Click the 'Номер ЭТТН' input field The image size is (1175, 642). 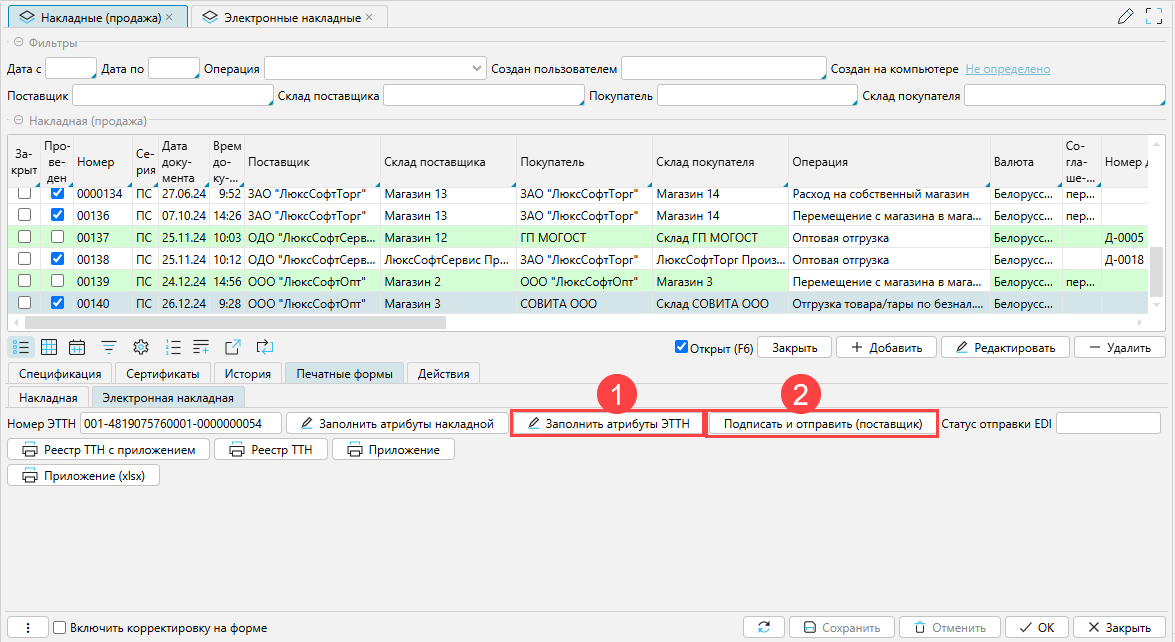click(181, 424)
